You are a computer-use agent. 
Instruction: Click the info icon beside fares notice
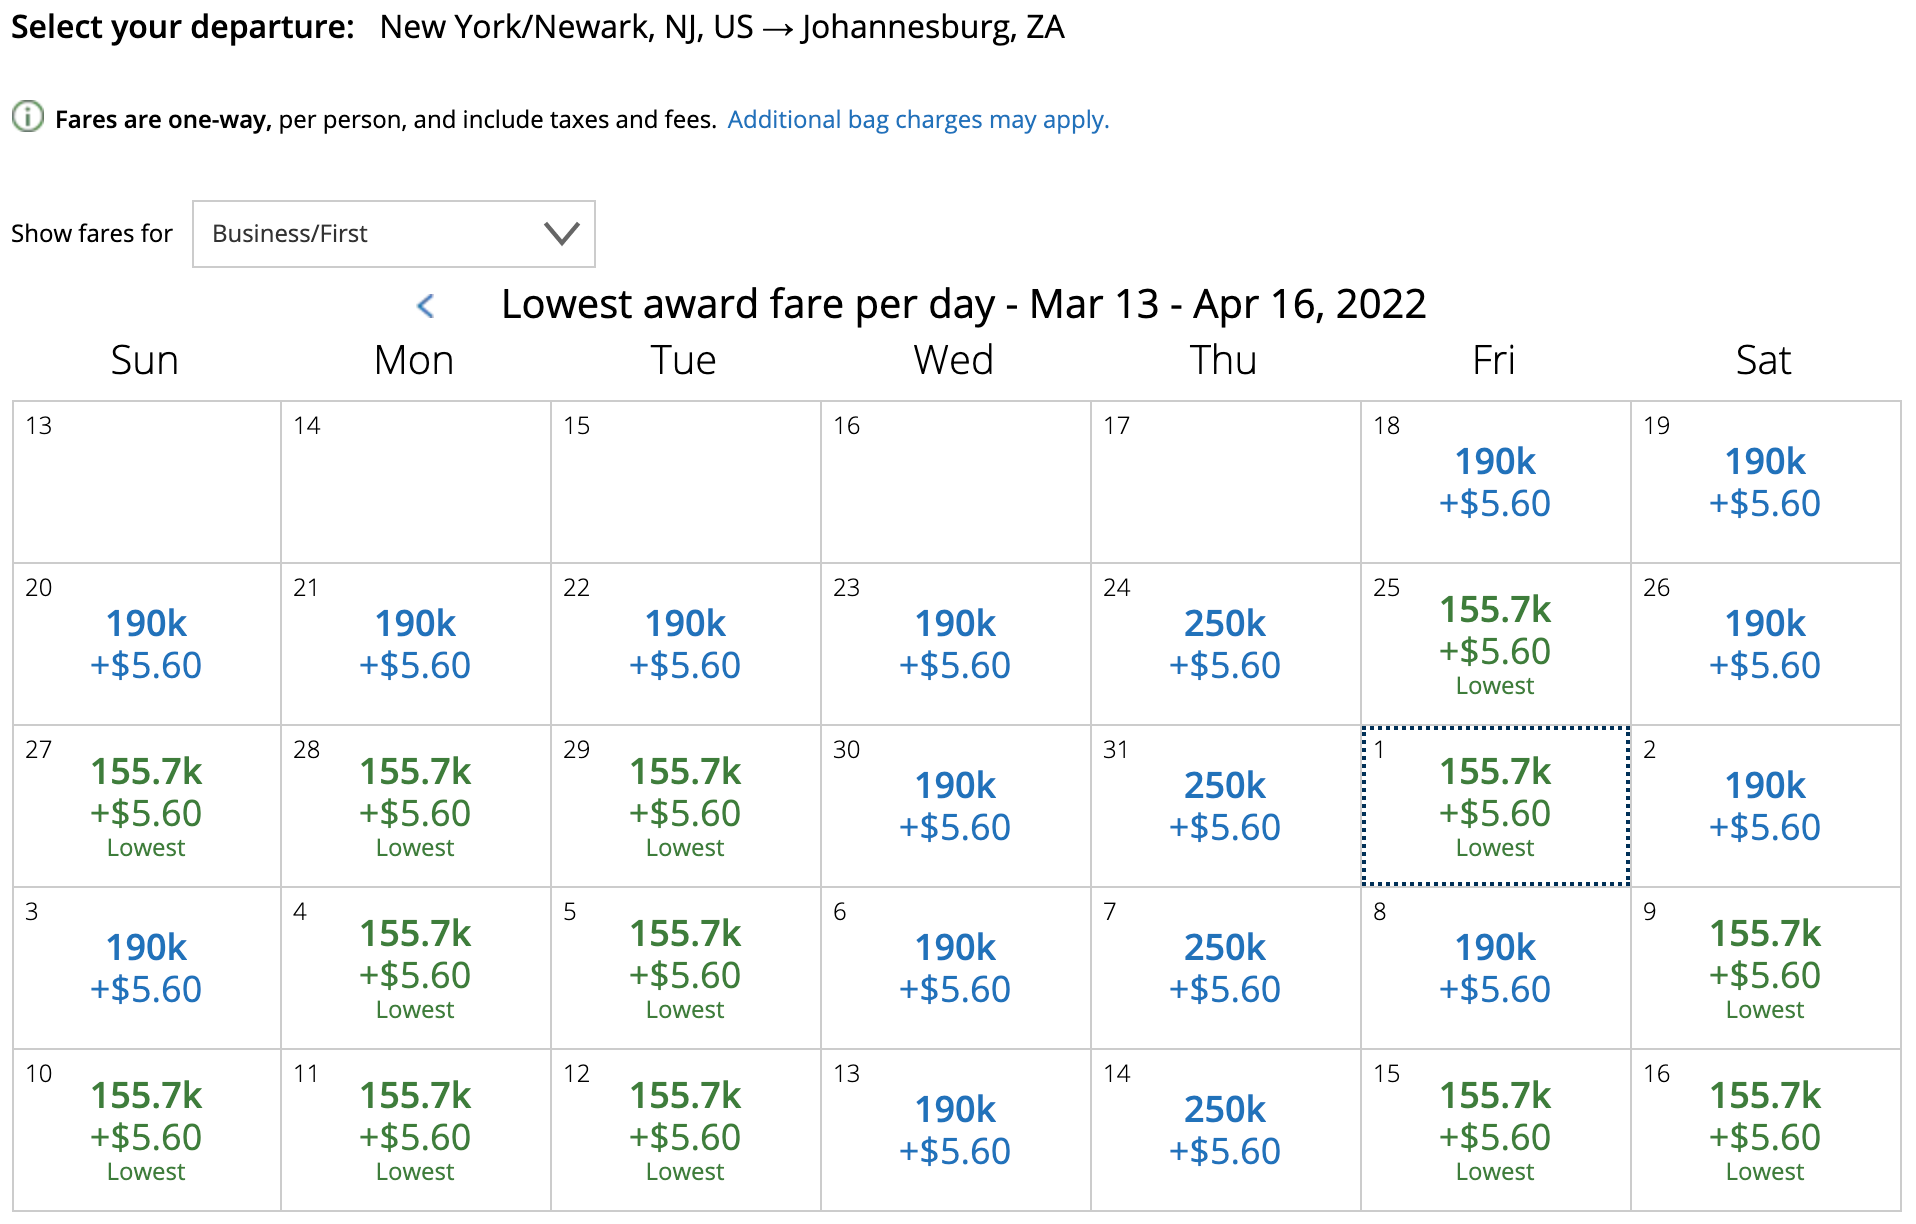28,117
